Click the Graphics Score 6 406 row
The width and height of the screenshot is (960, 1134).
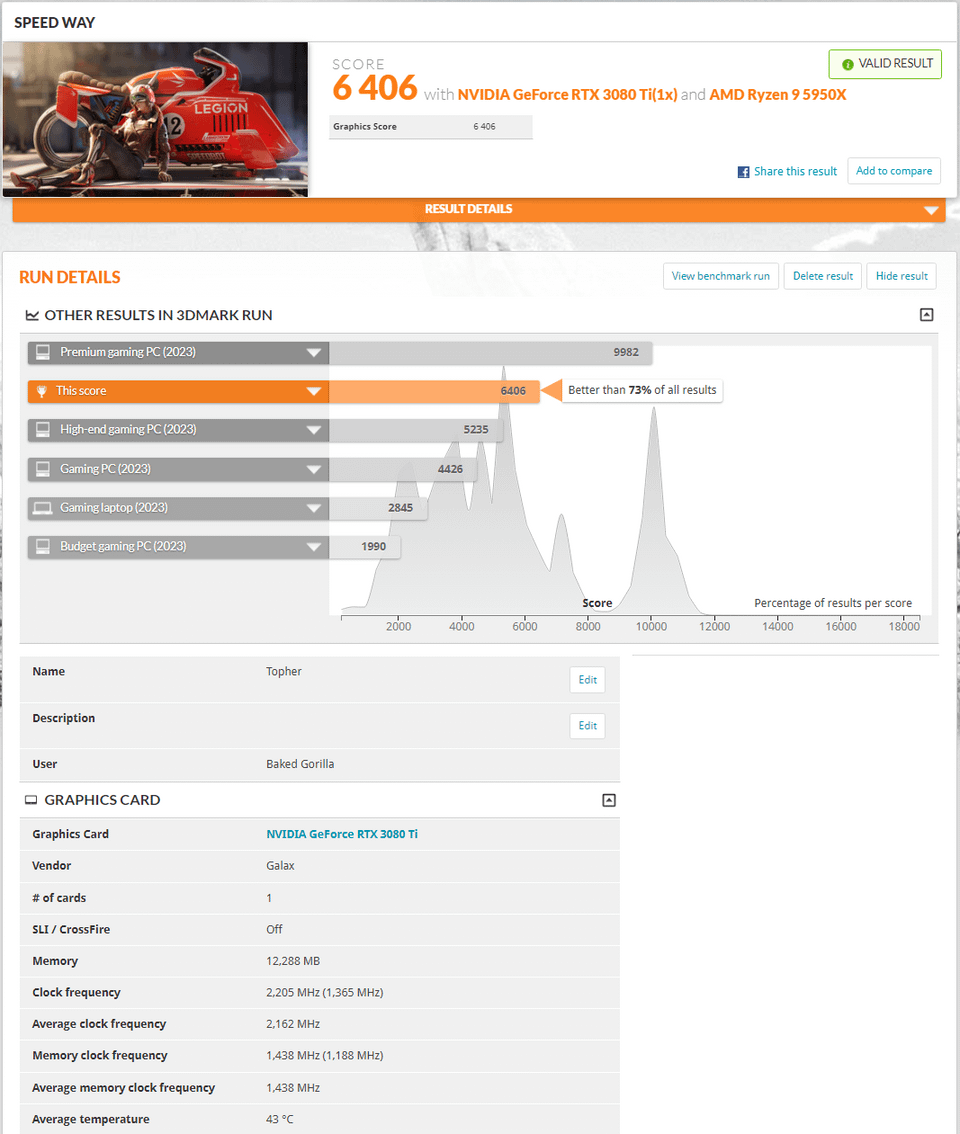pos(430,127)
